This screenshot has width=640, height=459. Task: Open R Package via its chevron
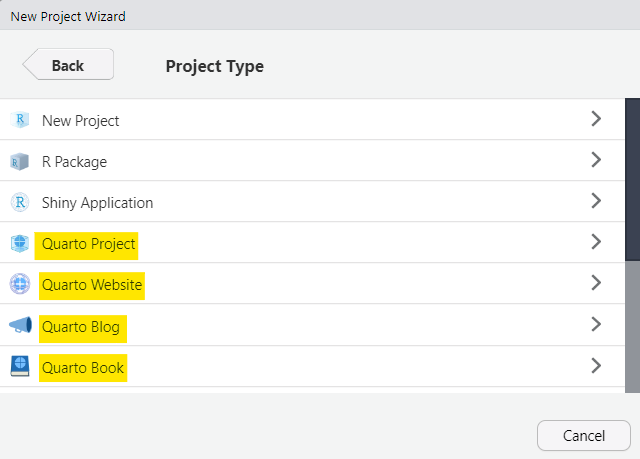click(x=596, y=160)
